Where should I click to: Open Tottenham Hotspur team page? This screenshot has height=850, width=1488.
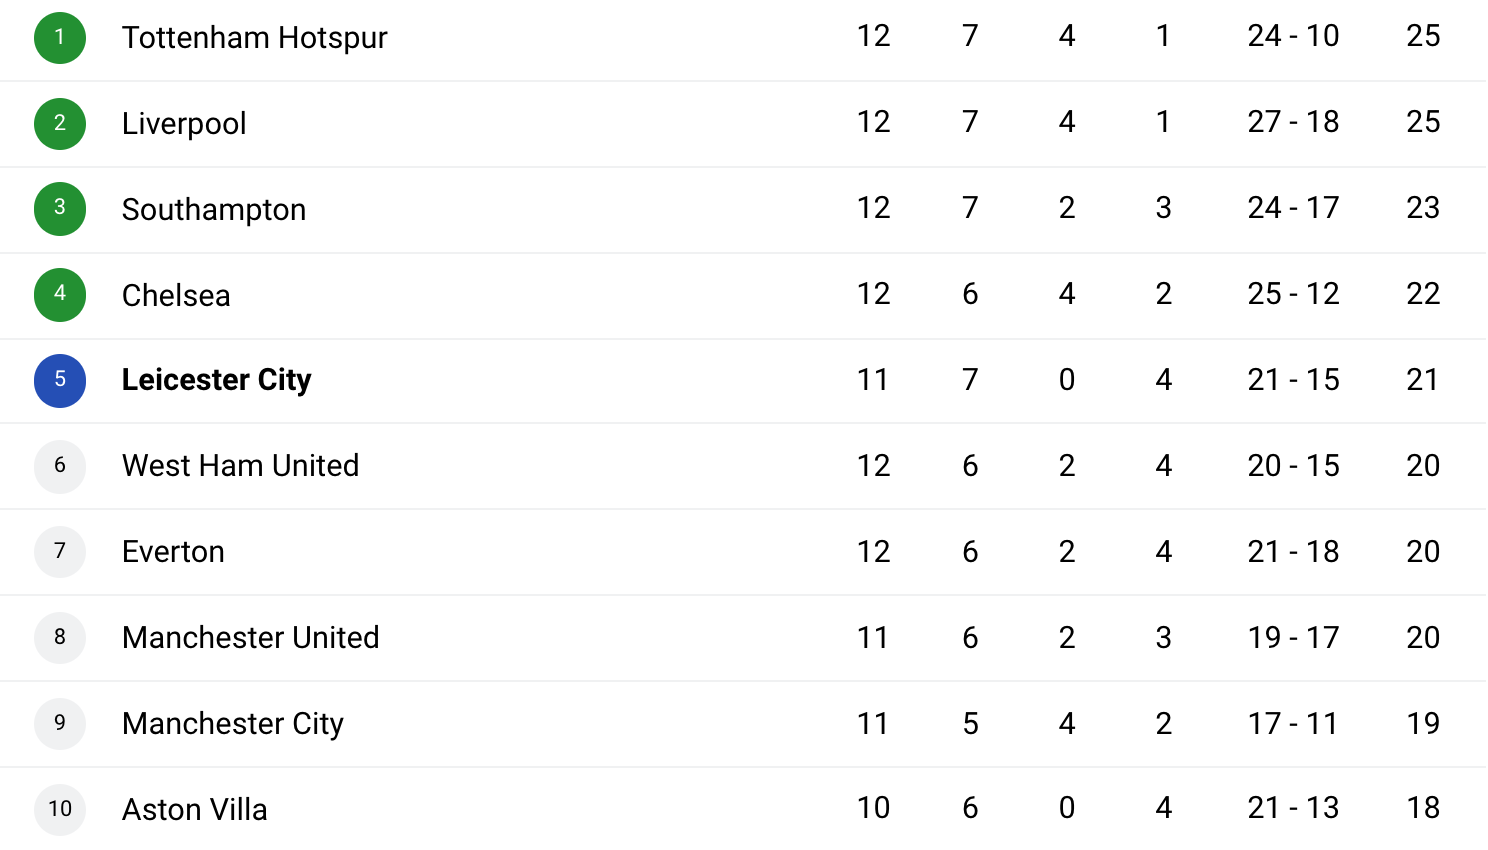tap(254, 38)
